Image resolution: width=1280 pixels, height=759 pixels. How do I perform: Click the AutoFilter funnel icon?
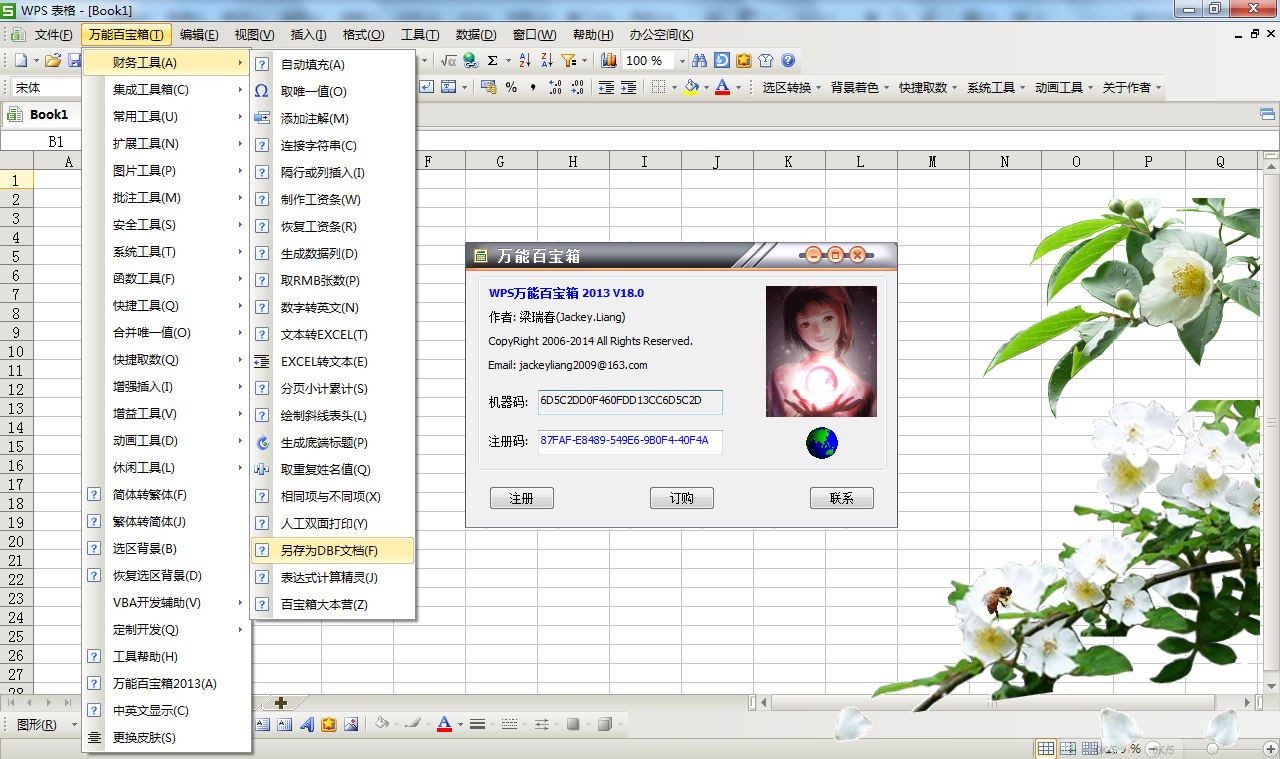coord(570,61)
